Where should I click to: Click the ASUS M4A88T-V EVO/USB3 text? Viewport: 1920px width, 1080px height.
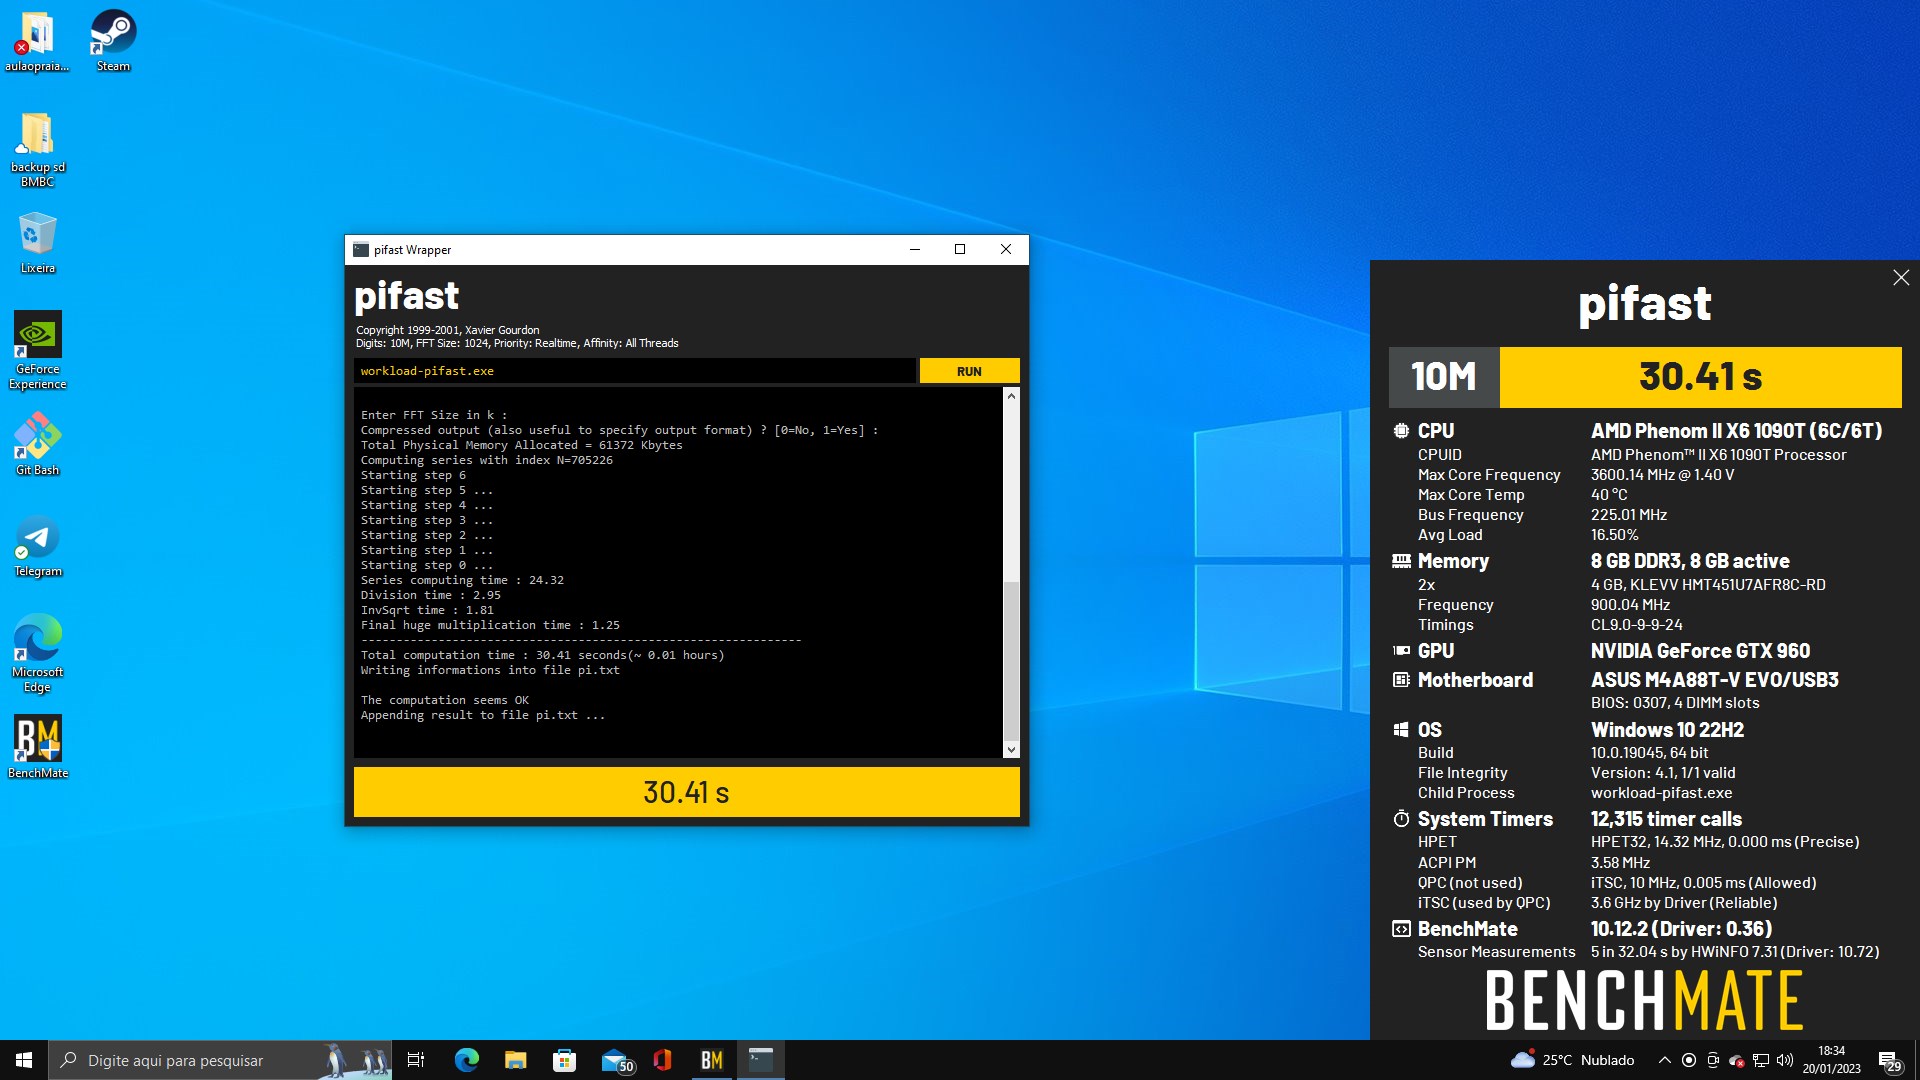(x=1714, y=680)
